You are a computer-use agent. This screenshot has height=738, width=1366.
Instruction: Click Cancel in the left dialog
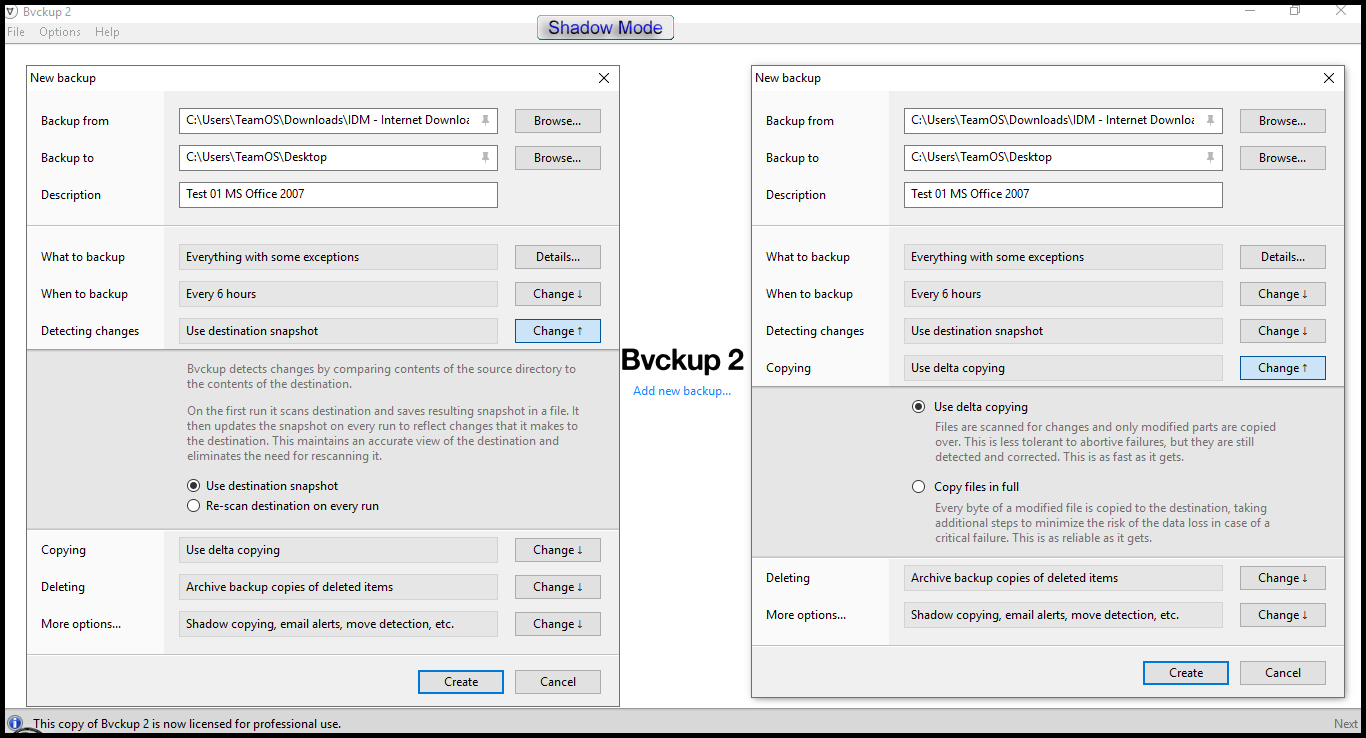click(558, 682)
